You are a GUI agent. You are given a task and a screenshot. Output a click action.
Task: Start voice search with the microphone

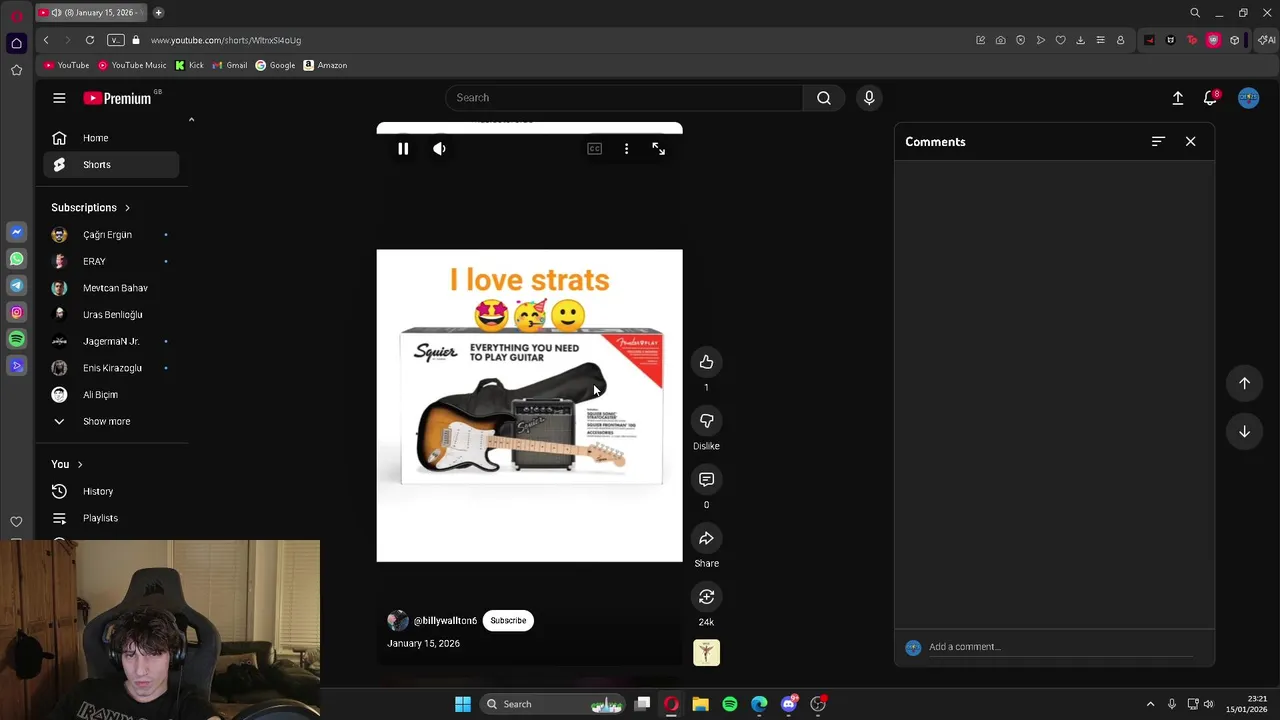pos(869,98)
